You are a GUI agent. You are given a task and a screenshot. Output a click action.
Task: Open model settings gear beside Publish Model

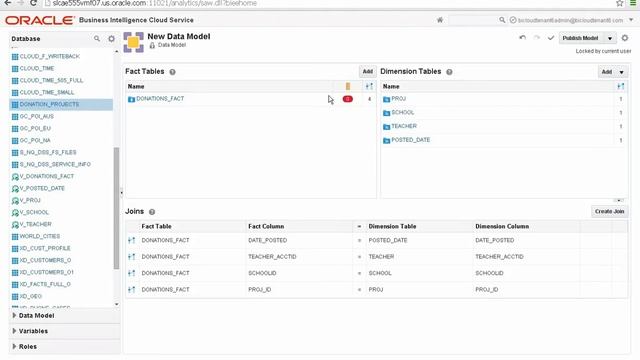tap(625, 38)
